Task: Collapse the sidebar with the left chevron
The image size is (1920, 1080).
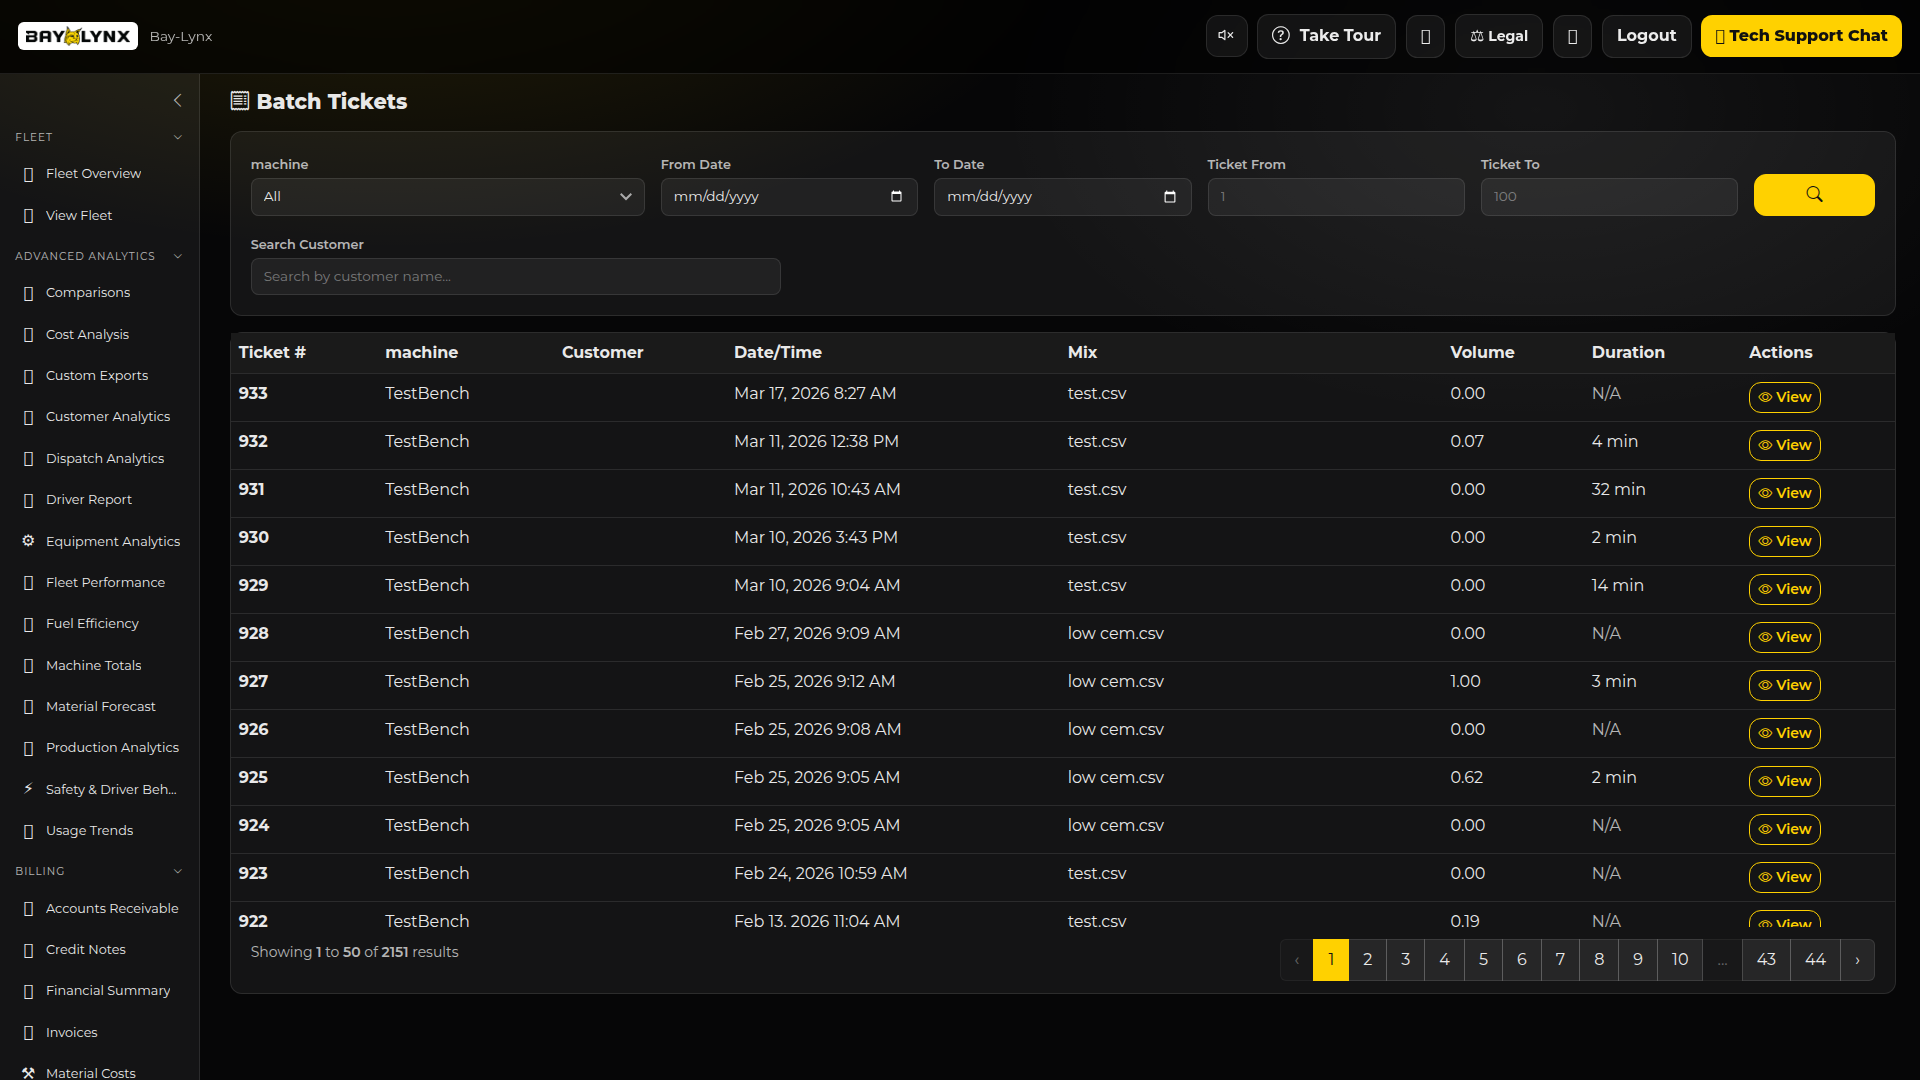Action: (x=178, y=100)
